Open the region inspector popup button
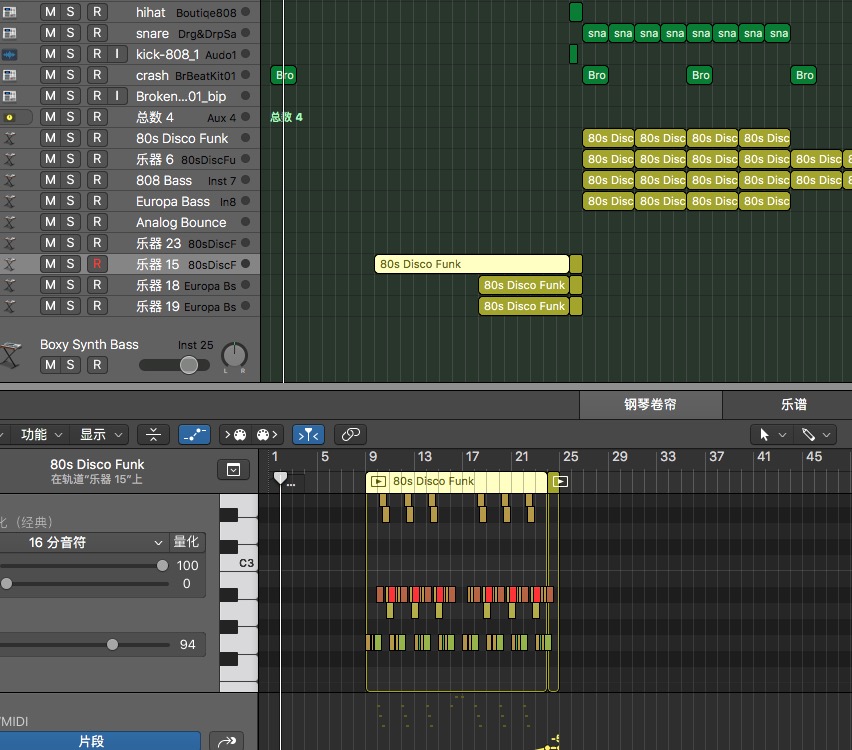 click(234, 470)
